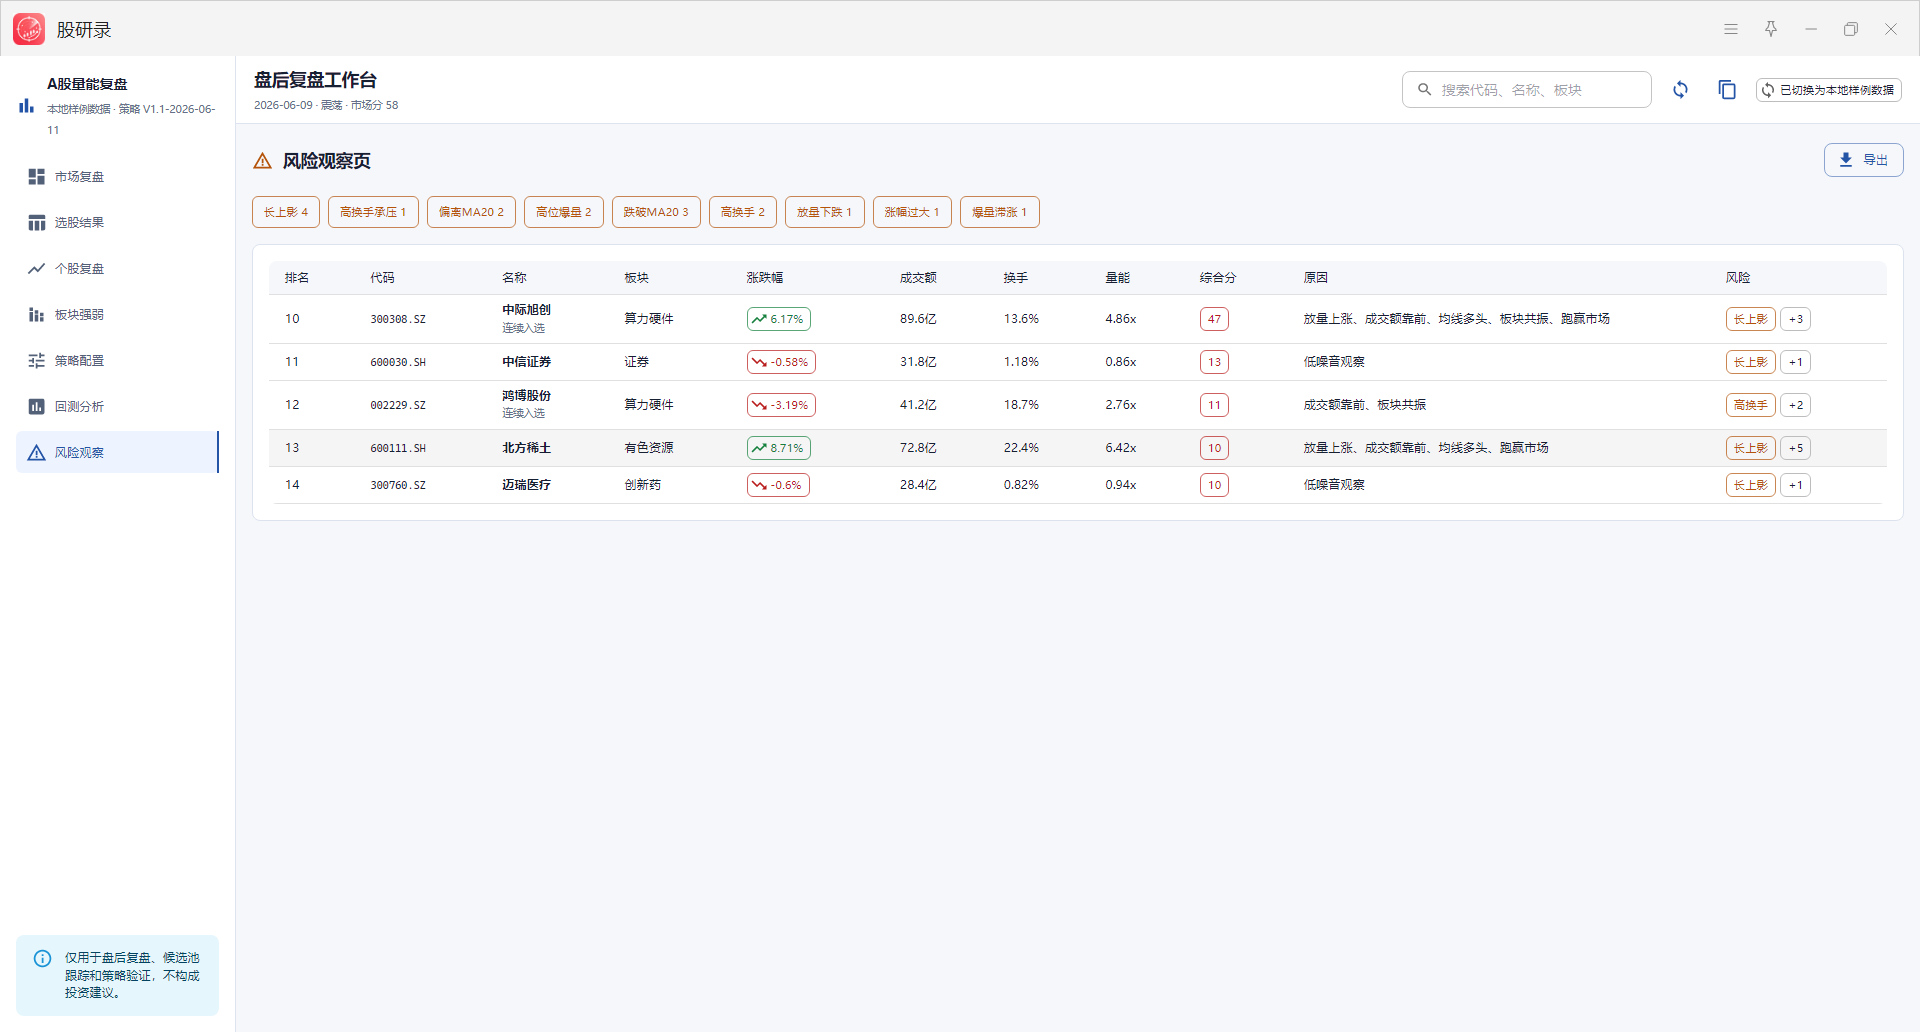Click the bar chart icon beside A股量能复盘
The height and width of the screenshot is (1032, 1920).
tap(26, 105)
